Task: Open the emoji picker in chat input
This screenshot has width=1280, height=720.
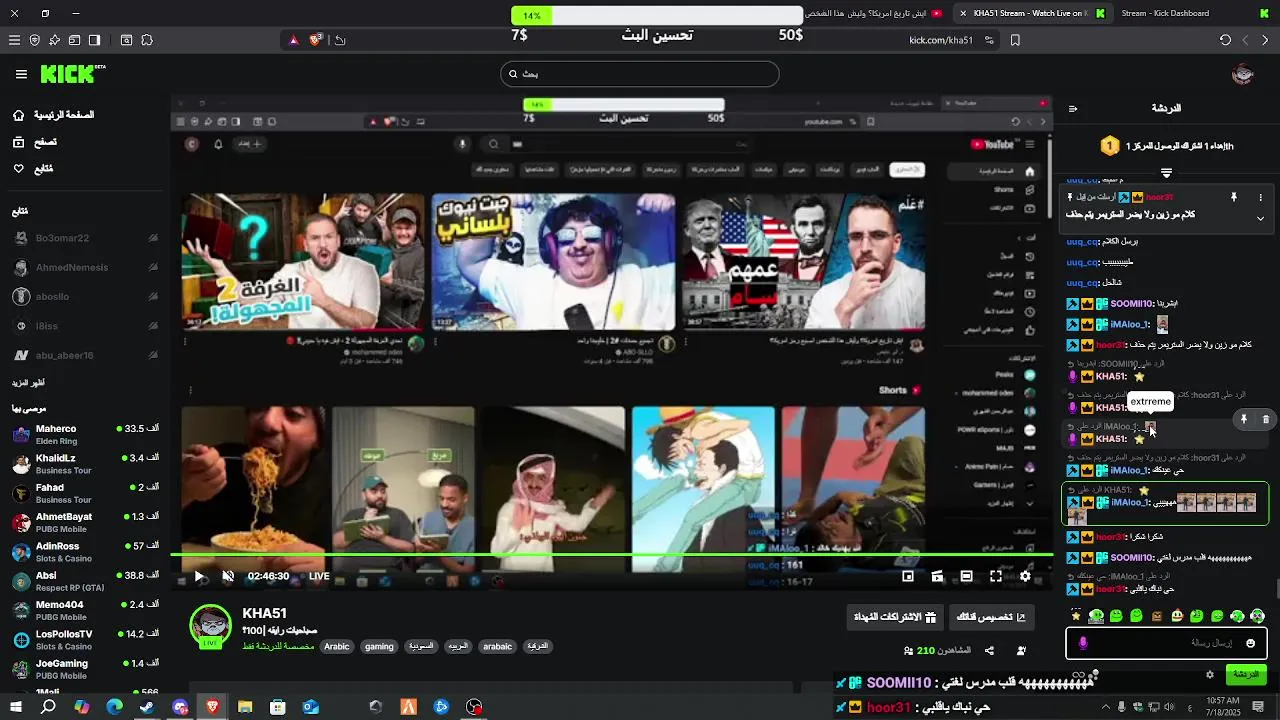Action: coord(1250,643)
